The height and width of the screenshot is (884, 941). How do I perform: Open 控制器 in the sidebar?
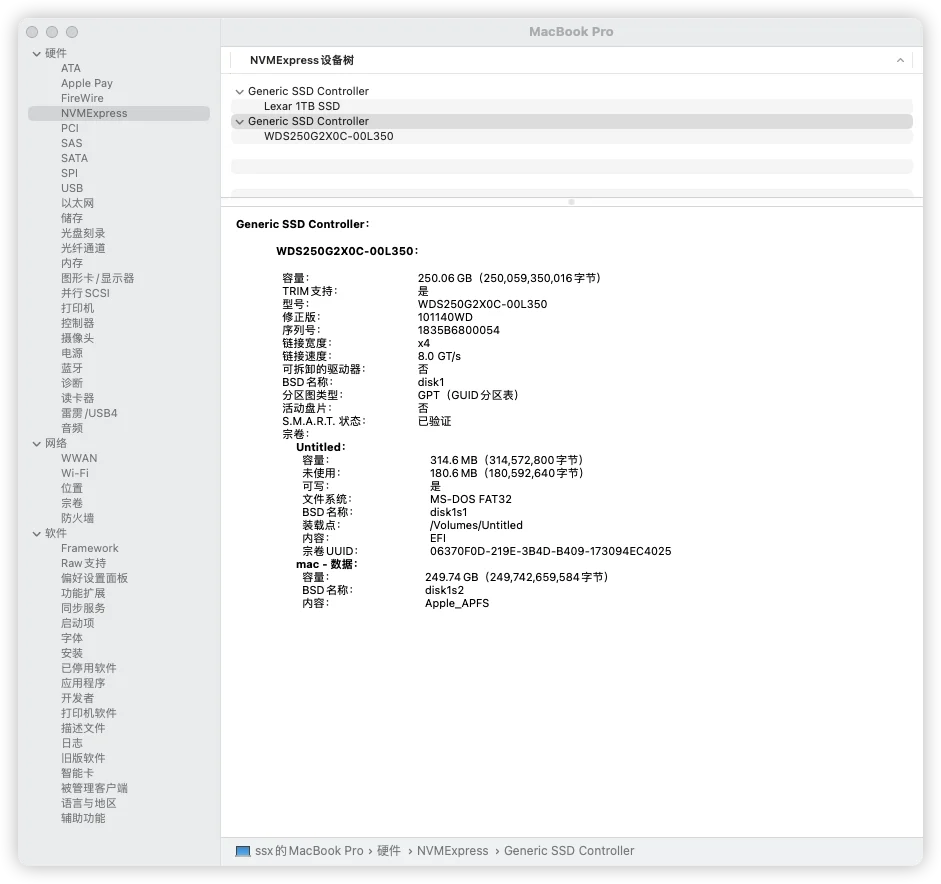tap(77, 323)
